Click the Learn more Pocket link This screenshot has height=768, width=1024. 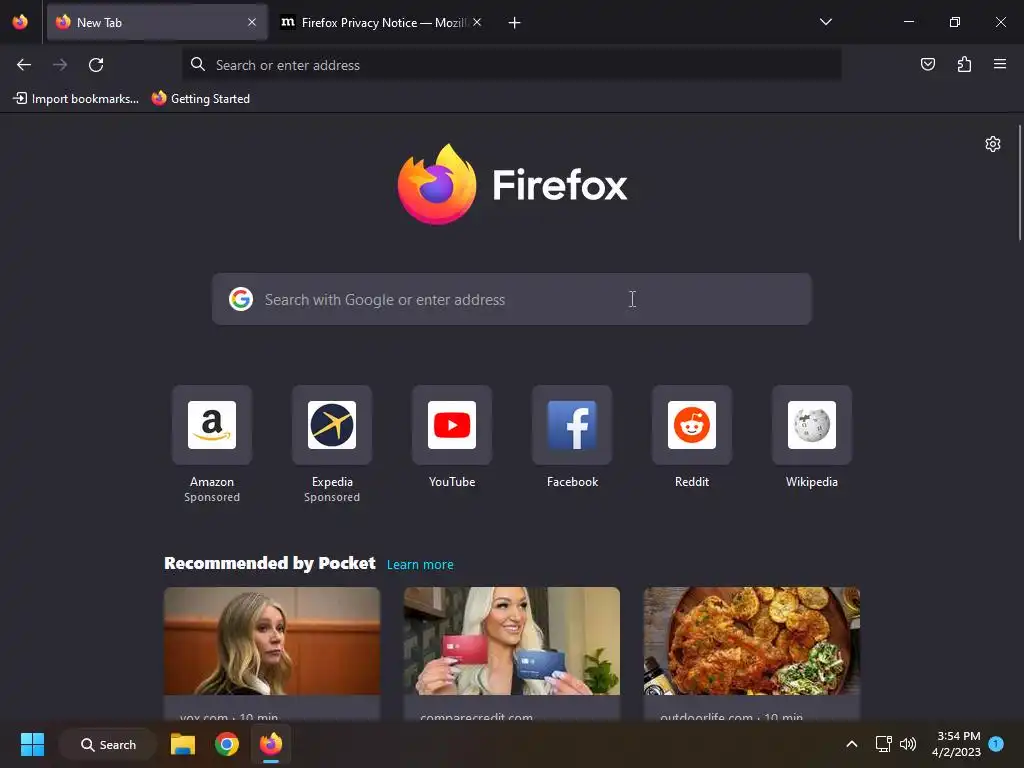coord(420,564)
